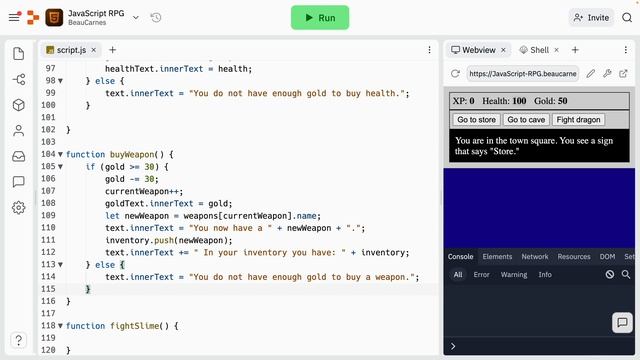The height and width of the screenshot is (360, 640).
Task: Click the 'inventory.push(newWeapon);' code line
Action: tap(169, 240)
